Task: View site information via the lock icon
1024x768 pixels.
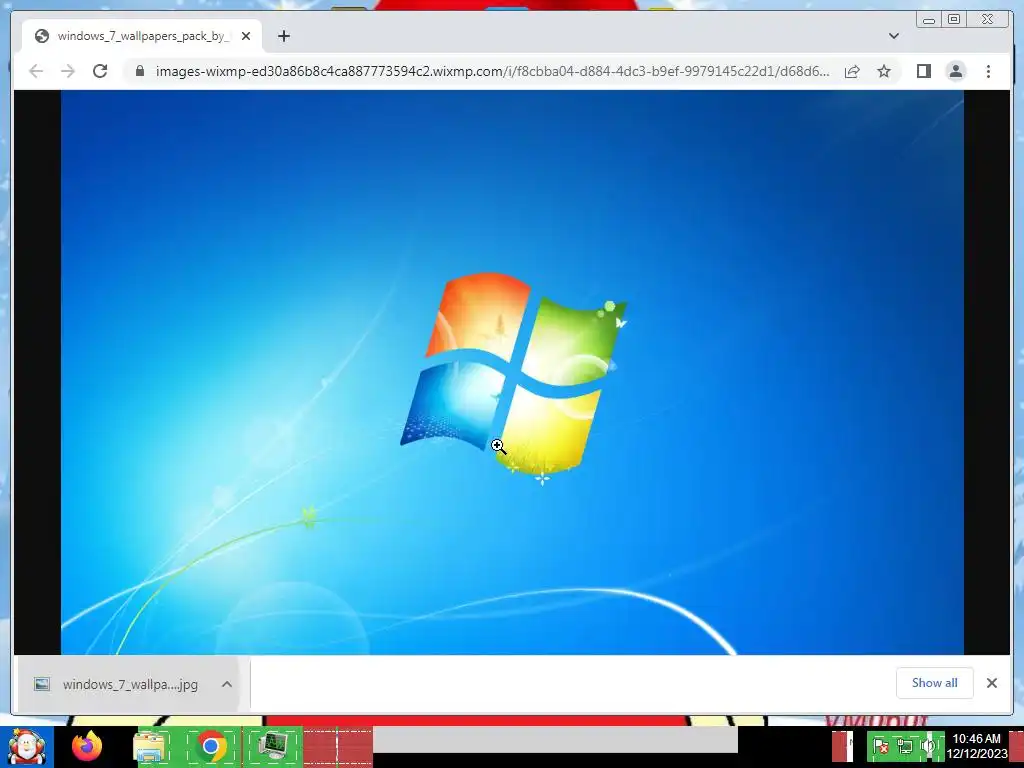Action: pyautogui.click(x=139, y=71)
